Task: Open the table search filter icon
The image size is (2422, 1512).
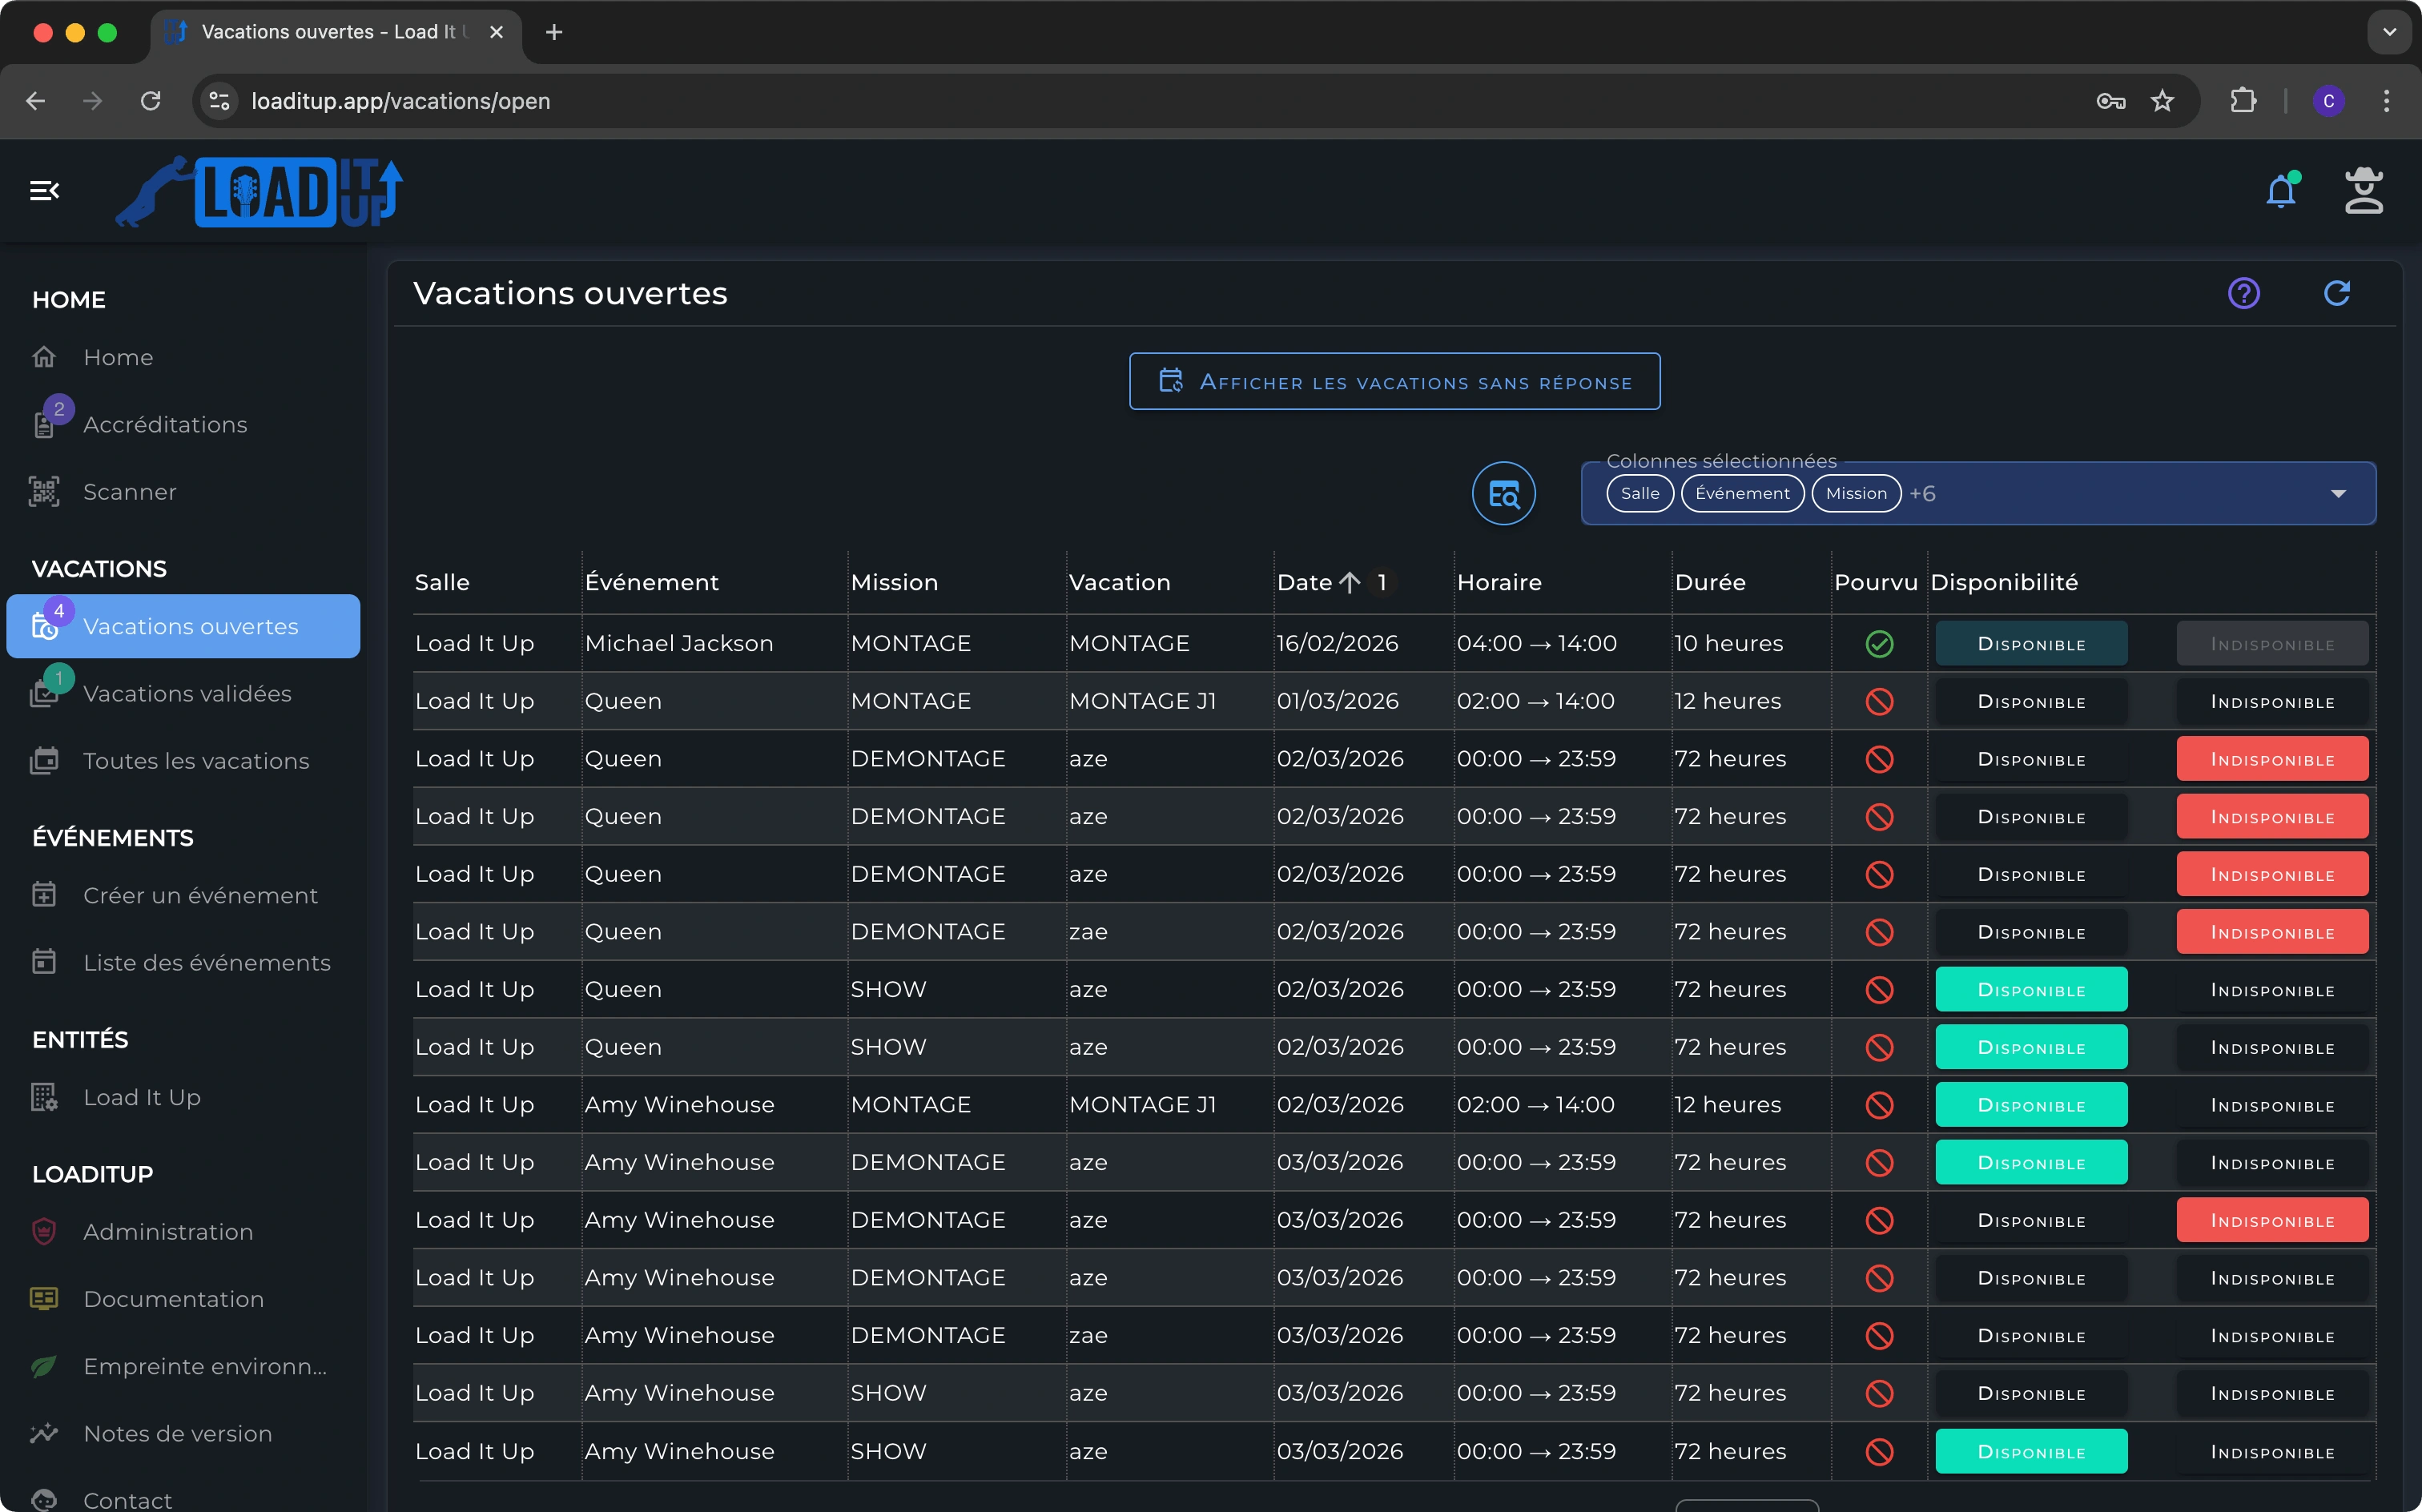Action: coord(1503,493)
